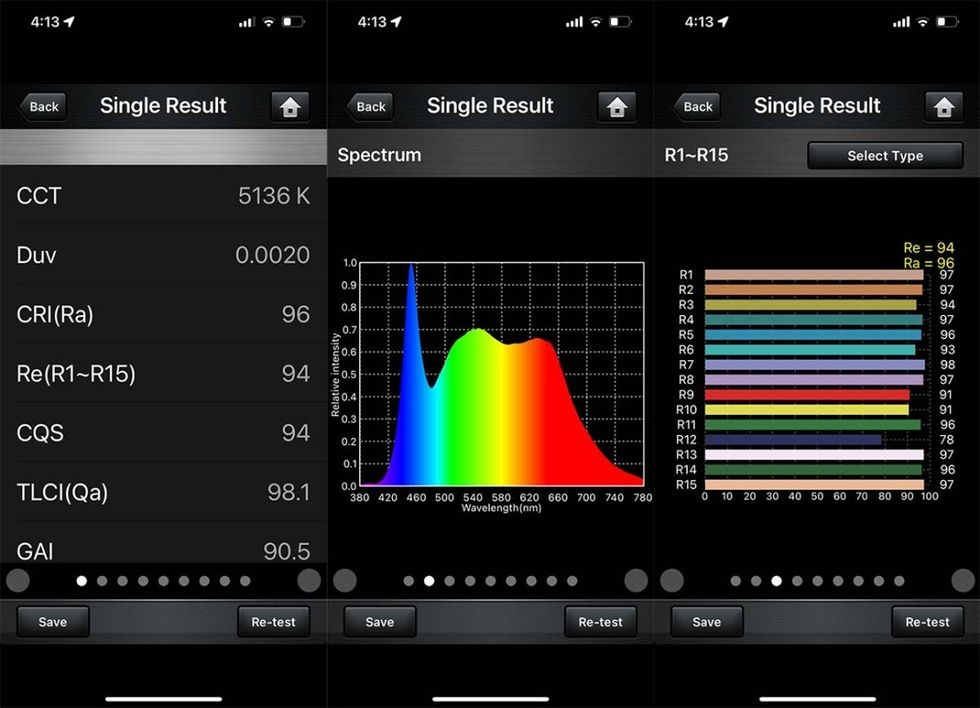Tap the left gray circle on the Spectrum screen
The width and height of the screenshot is (980, 708).
click(x=345, y=581)
